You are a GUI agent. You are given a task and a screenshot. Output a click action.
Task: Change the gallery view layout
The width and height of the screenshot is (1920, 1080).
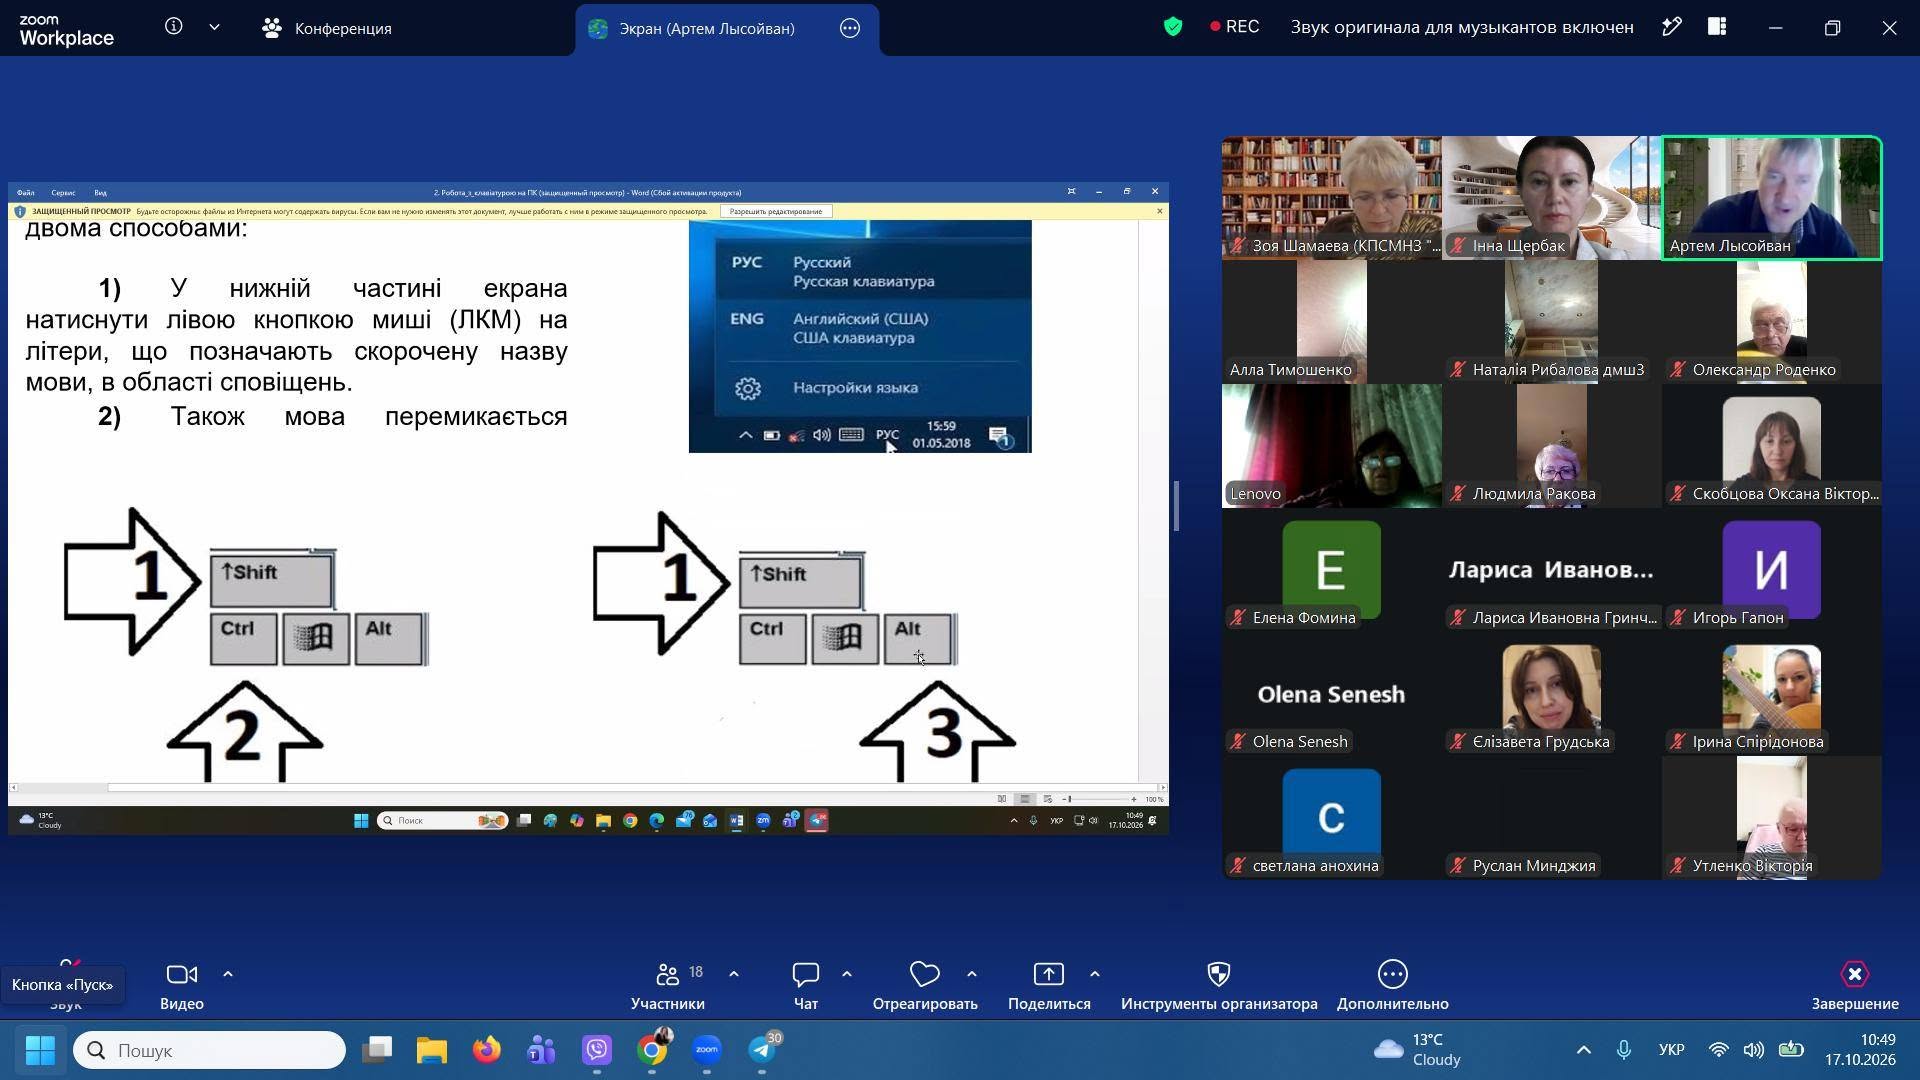(x=1717, y=27)
